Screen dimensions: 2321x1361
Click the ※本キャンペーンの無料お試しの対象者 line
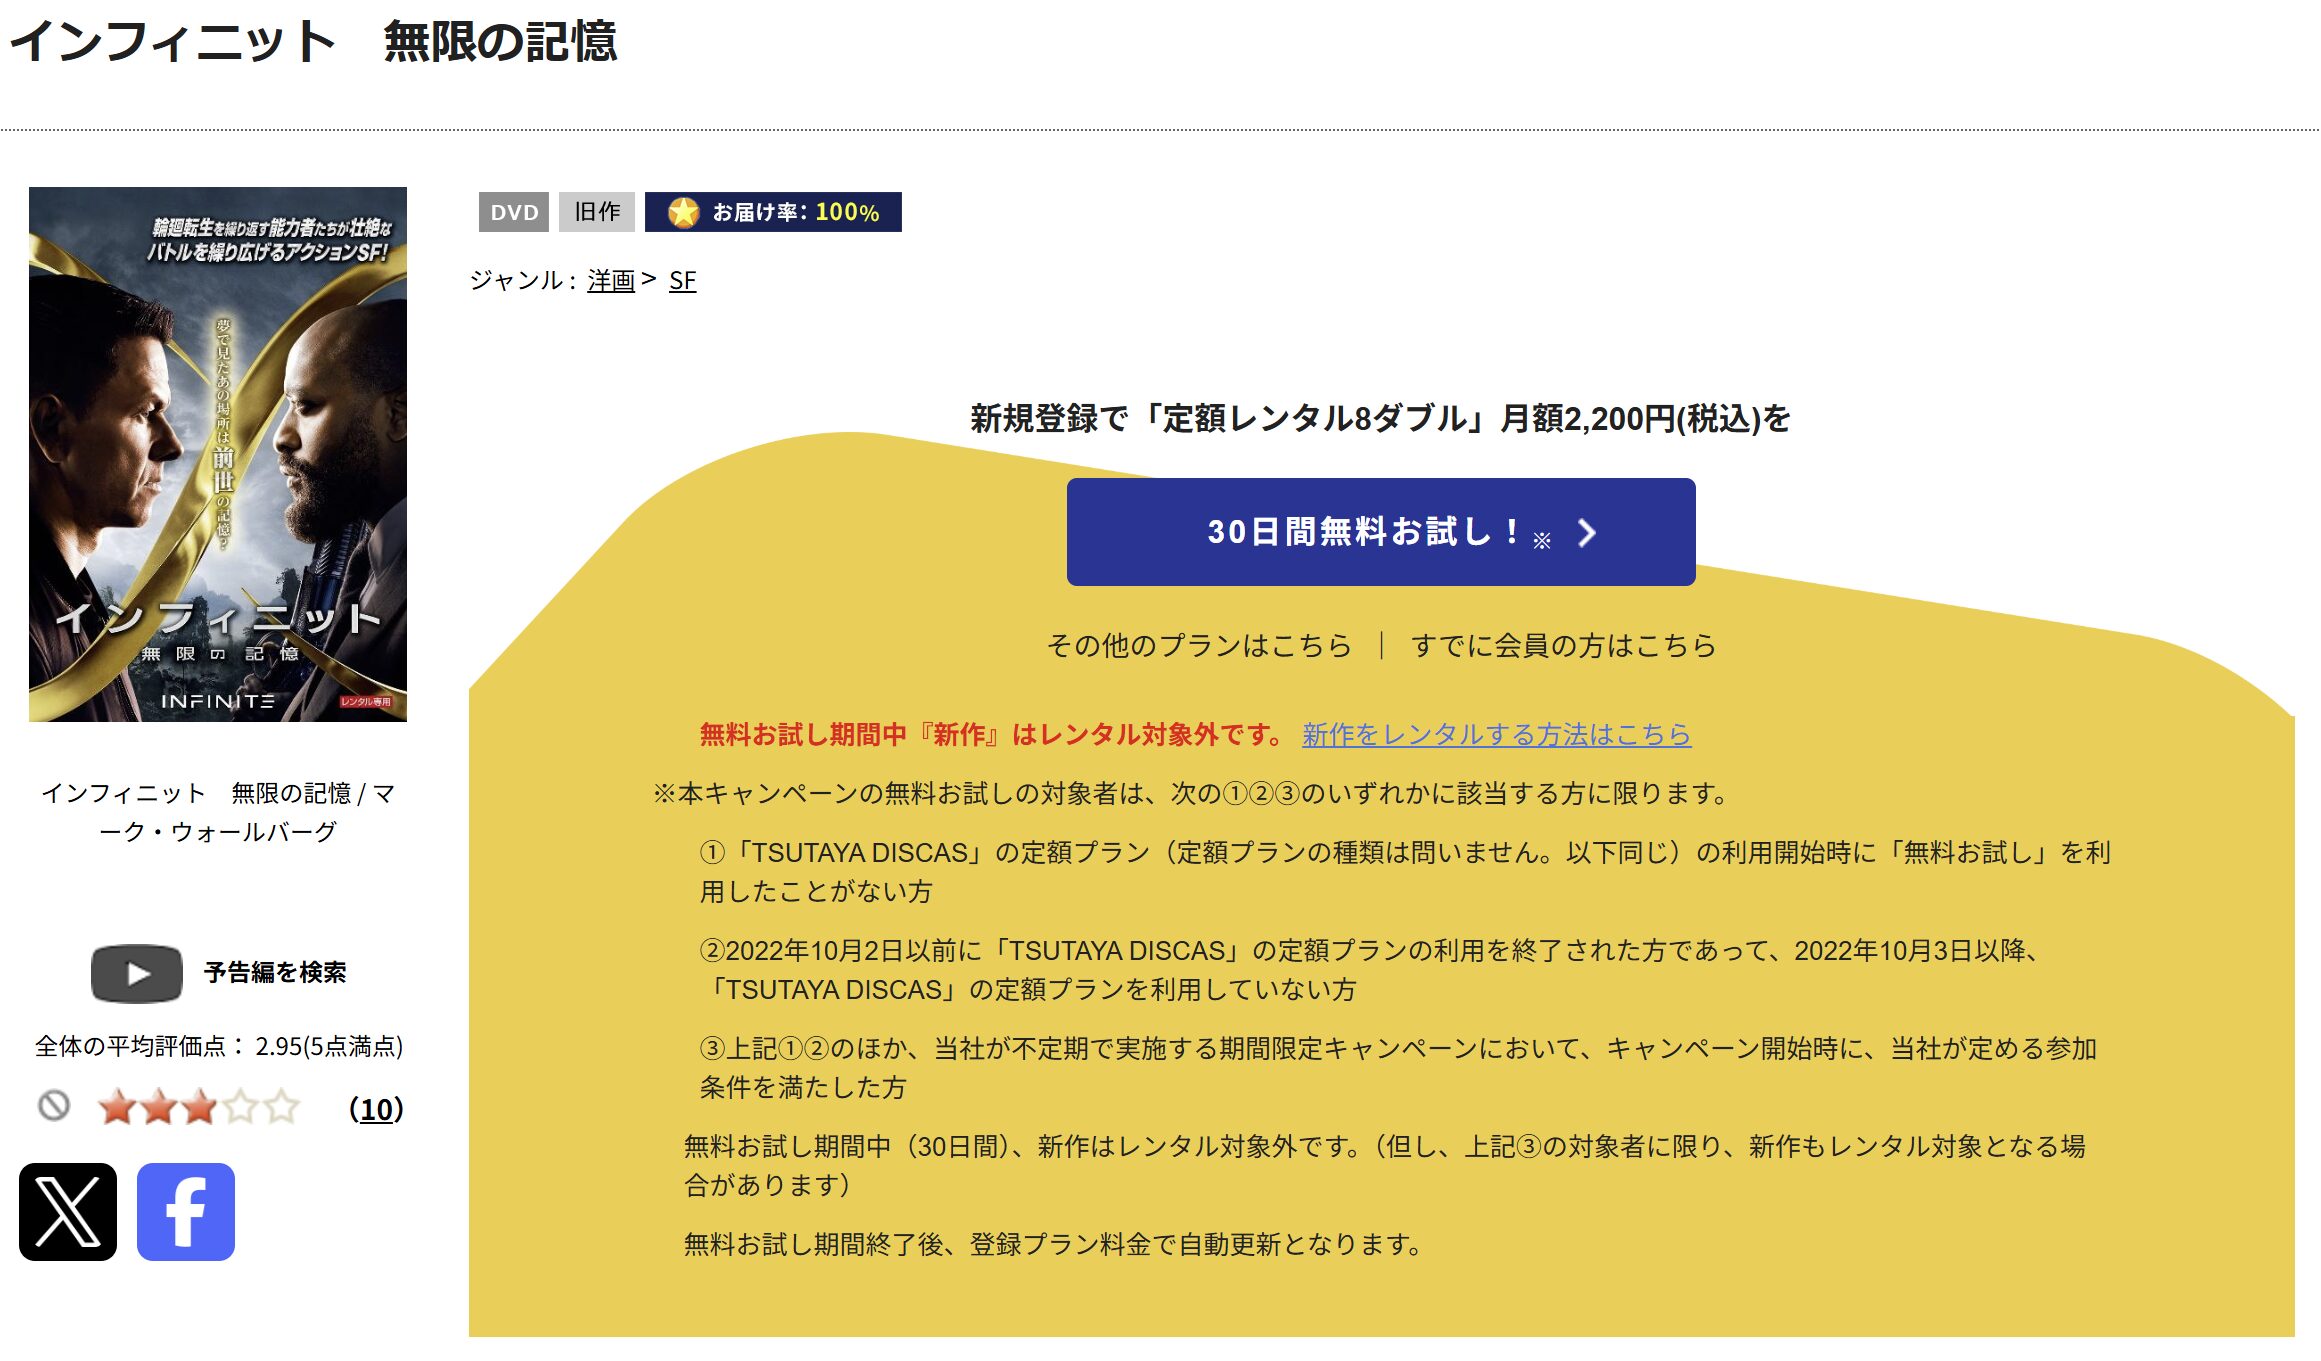[x=1191, y=793]
